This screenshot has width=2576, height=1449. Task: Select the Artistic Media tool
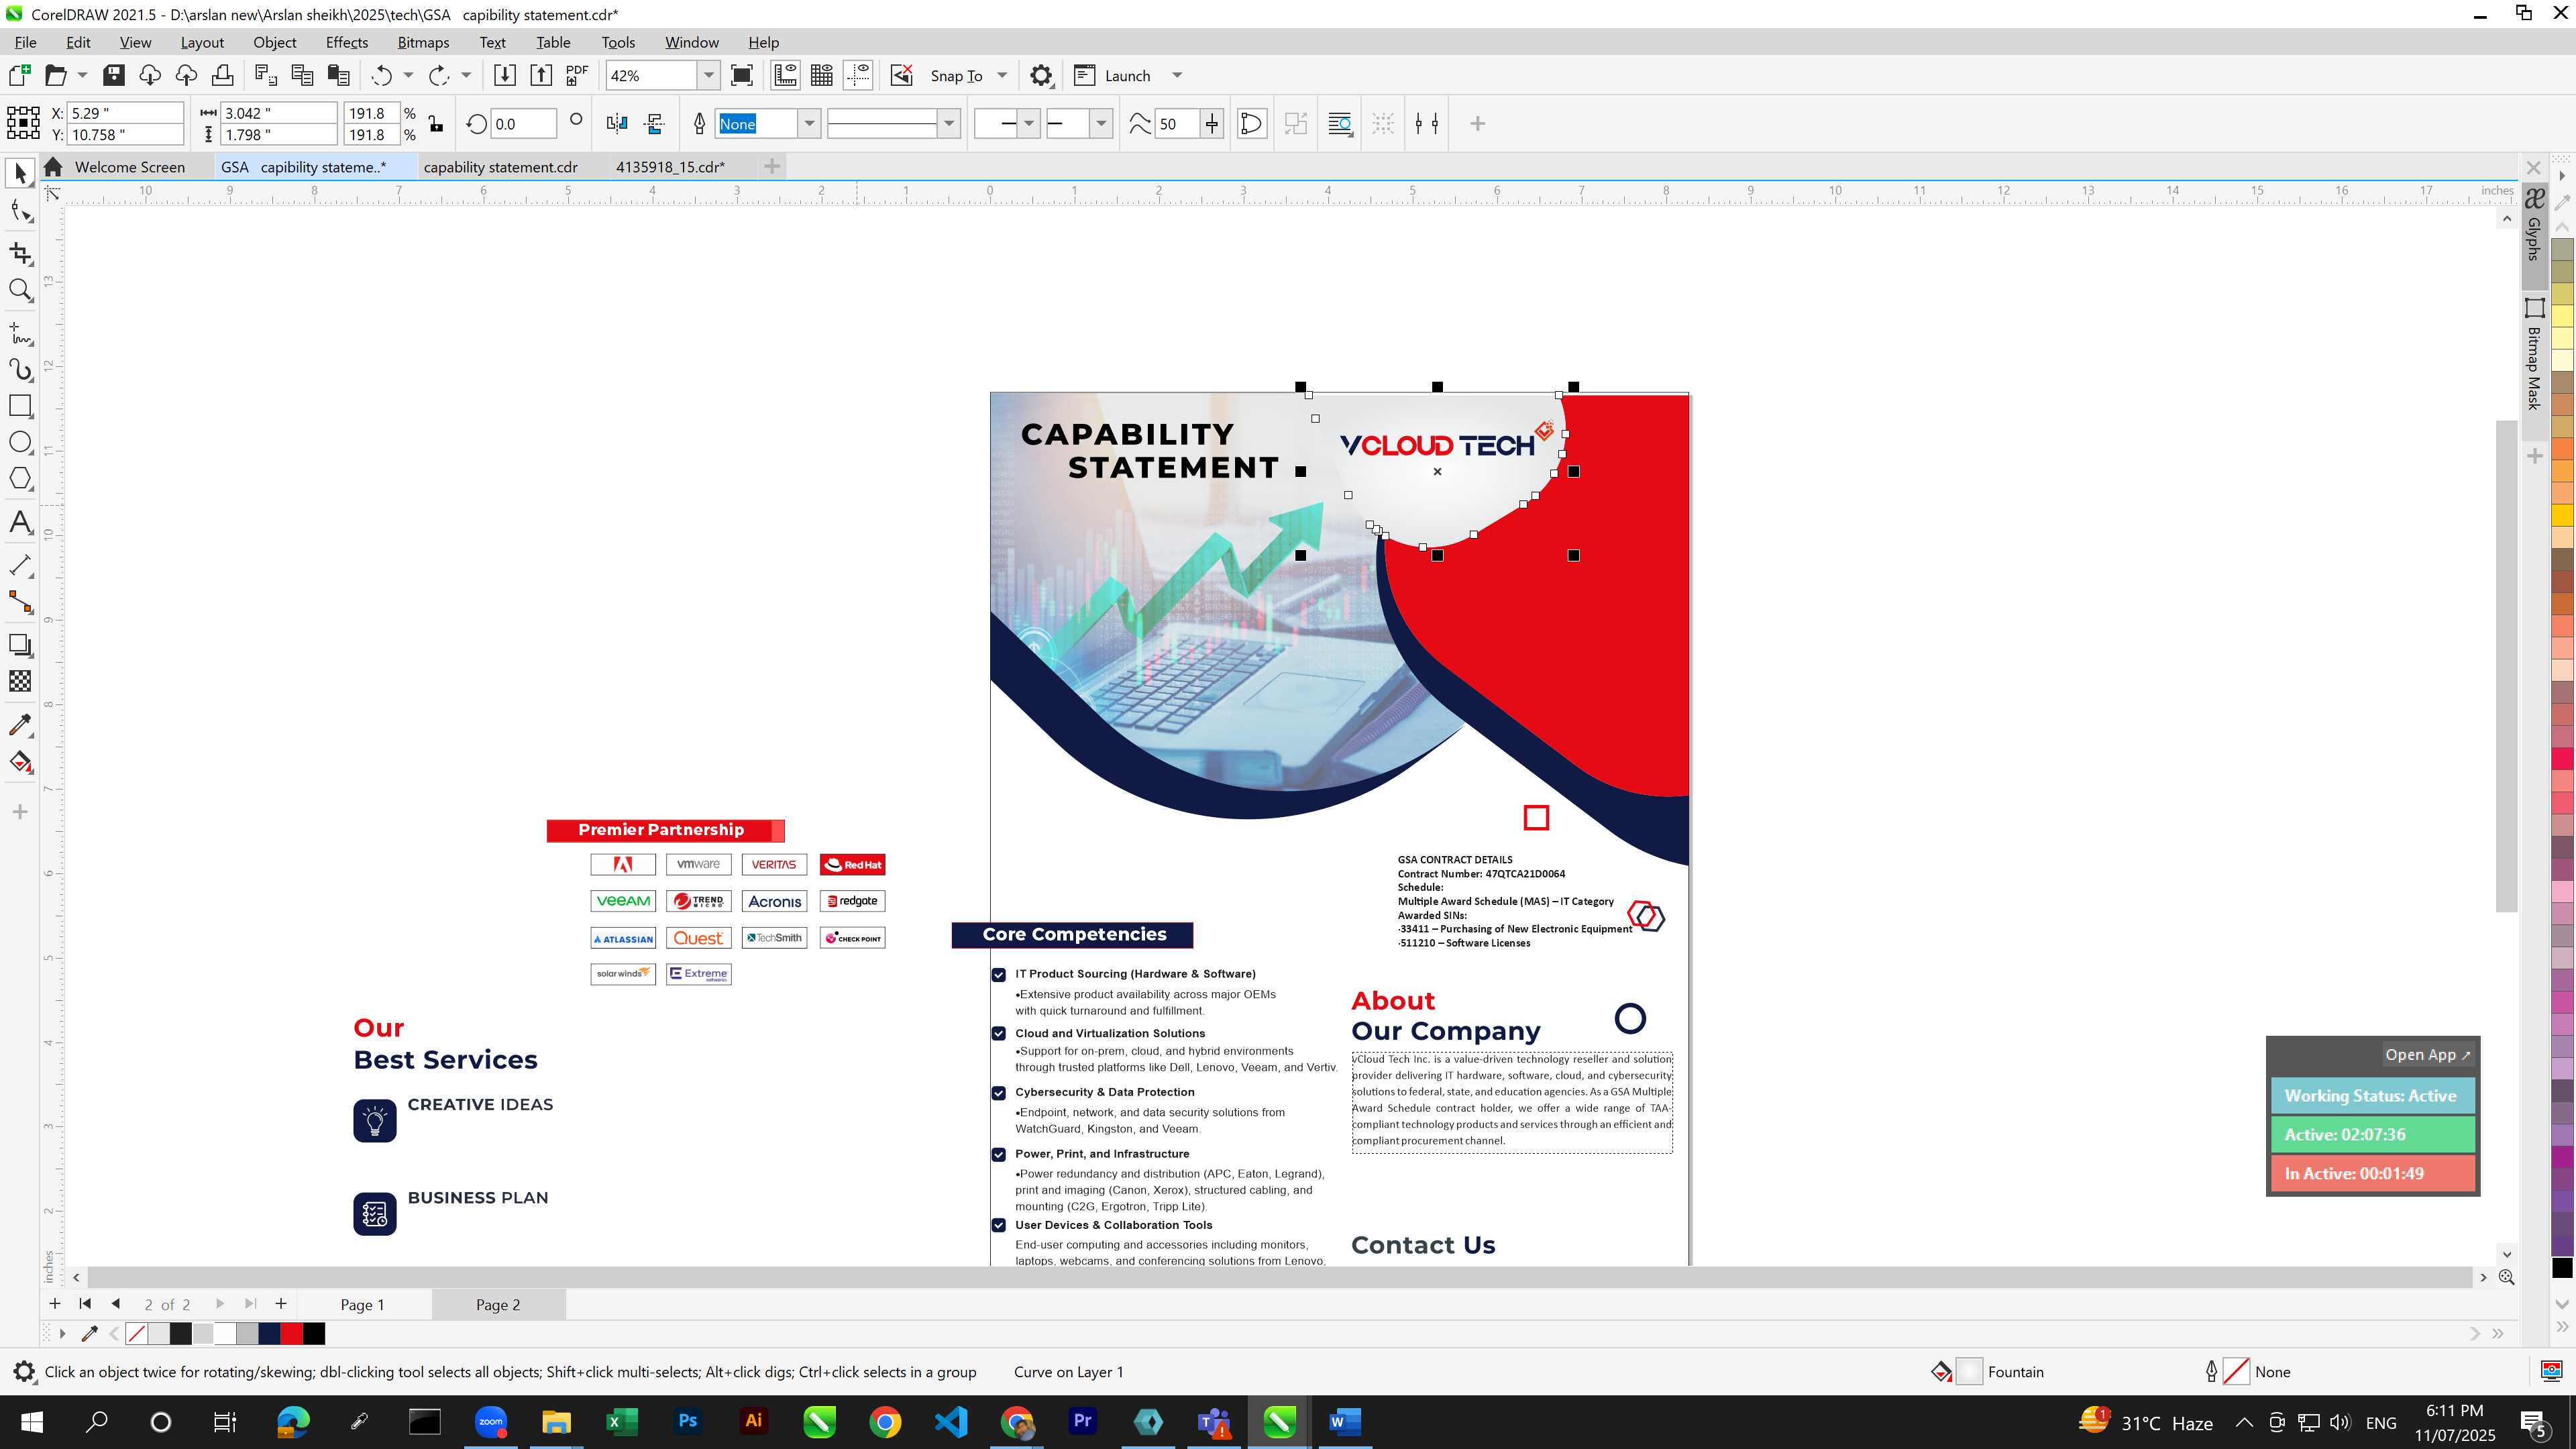tap(20, 370)
